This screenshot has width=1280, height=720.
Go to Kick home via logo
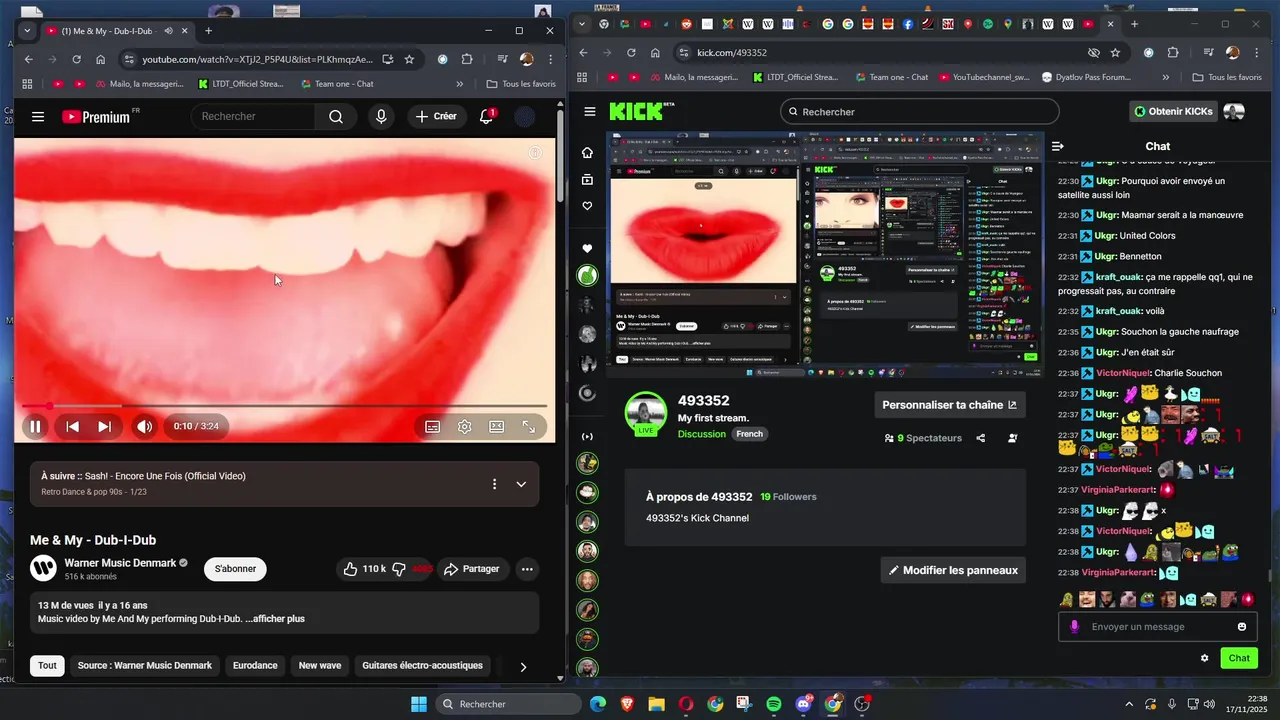click(641, 111)
